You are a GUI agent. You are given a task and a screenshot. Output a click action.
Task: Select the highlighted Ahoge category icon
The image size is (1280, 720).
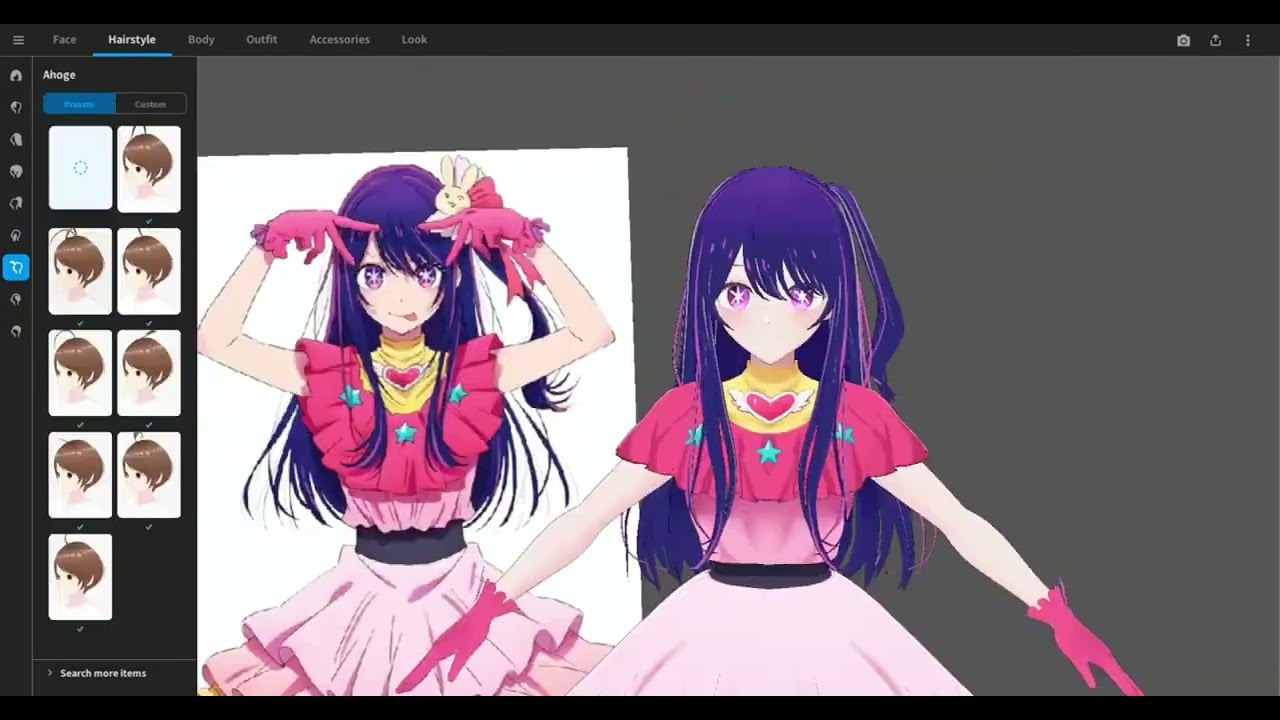16,267
